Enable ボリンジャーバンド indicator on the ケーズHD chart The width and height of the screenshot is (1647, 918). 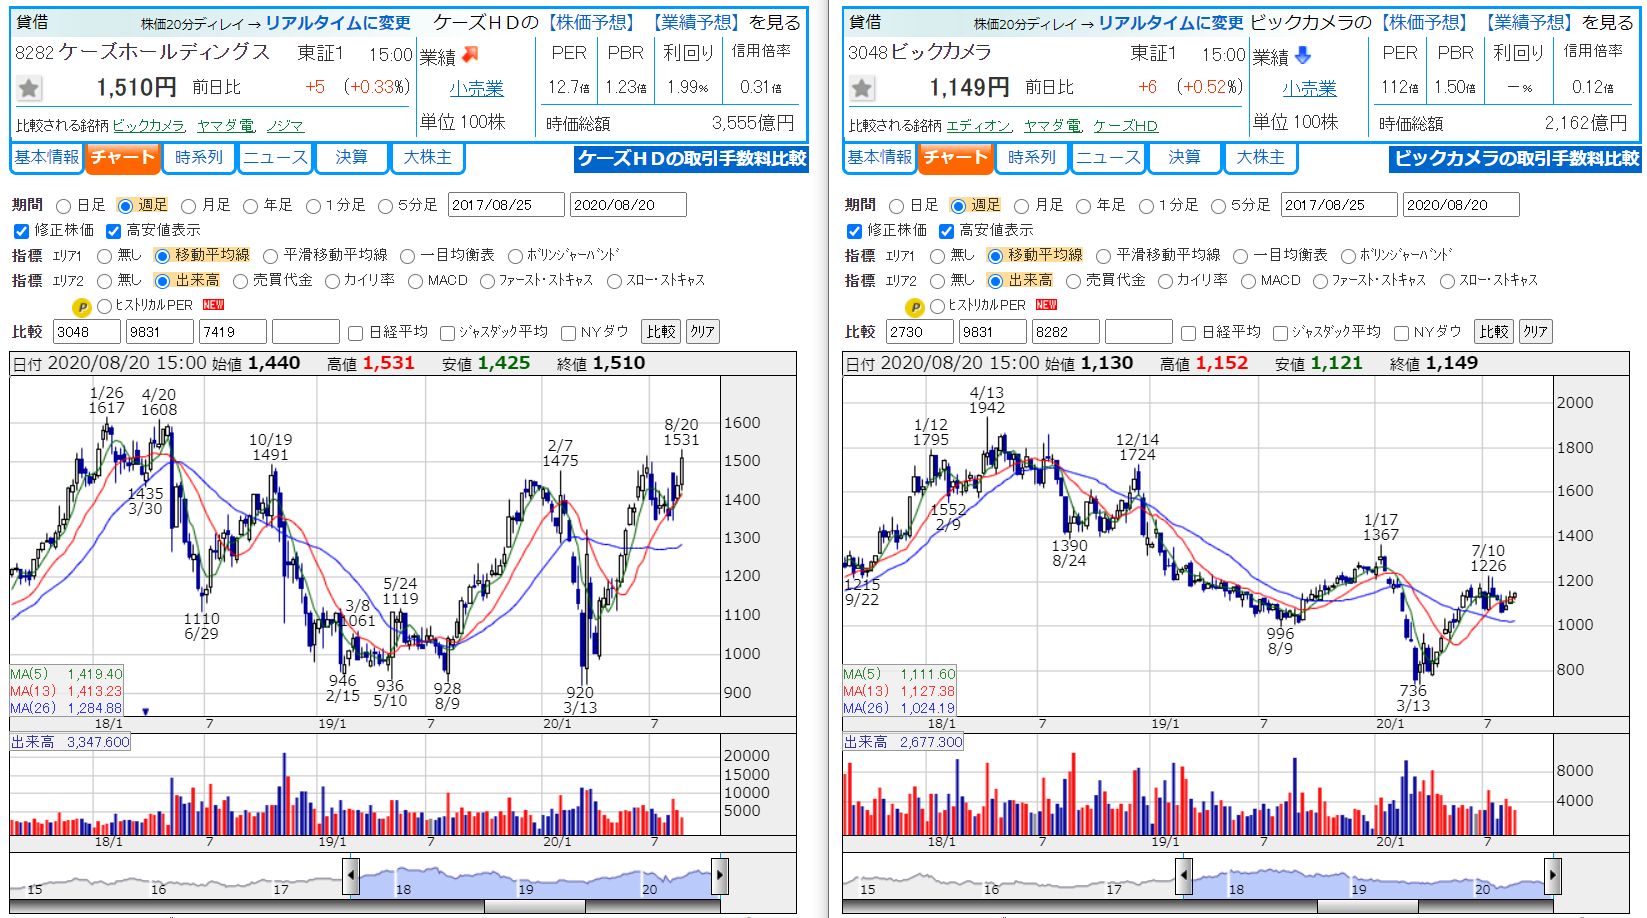pos(516,256)
